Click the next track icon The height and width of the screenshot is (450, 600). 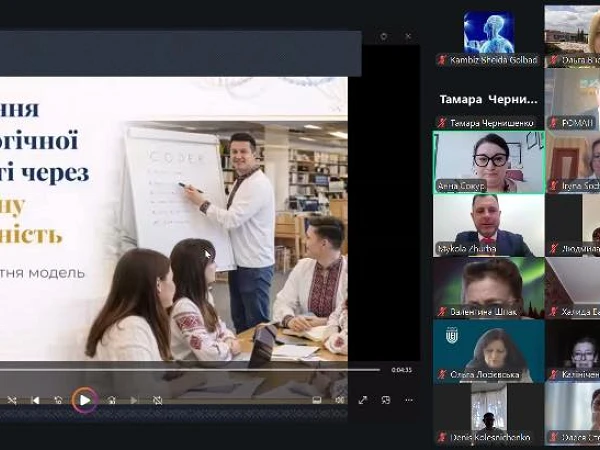click(134, 400)
